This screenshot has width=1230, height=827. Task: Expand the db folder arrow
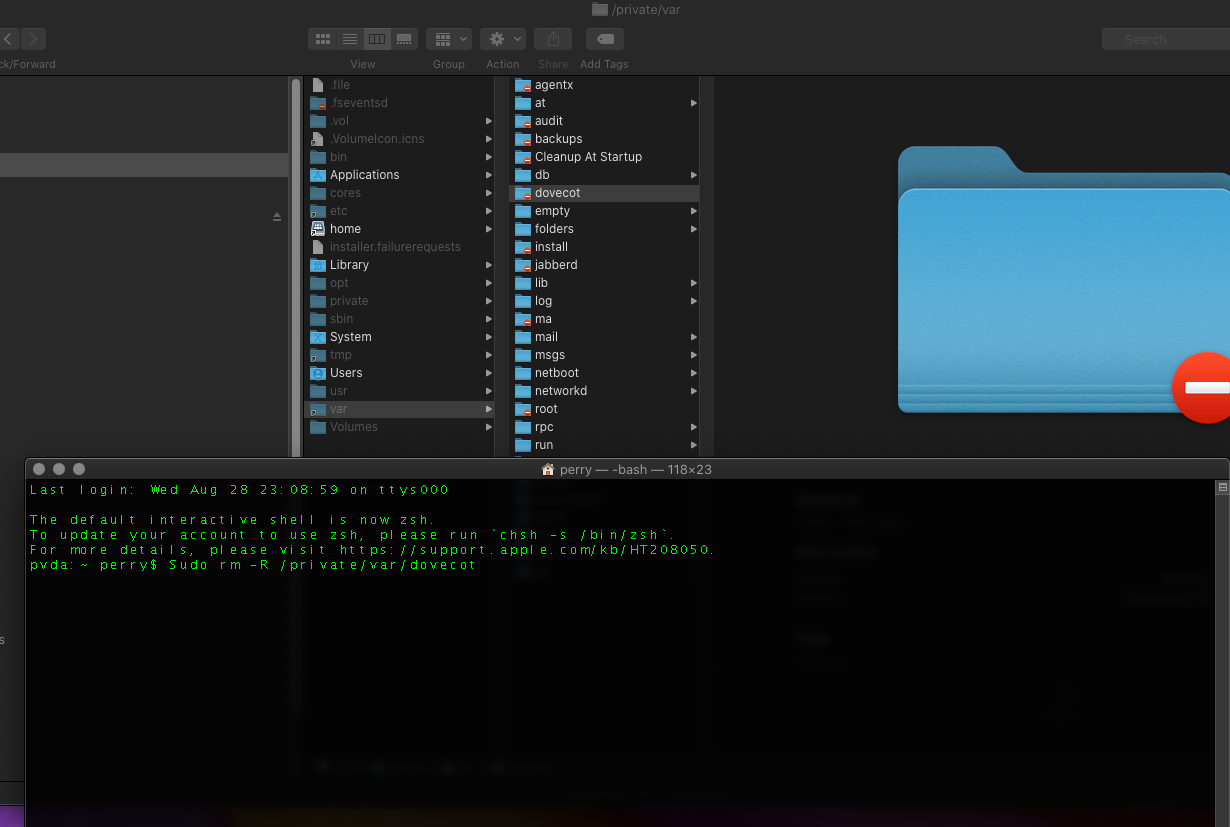pos(693,175)
